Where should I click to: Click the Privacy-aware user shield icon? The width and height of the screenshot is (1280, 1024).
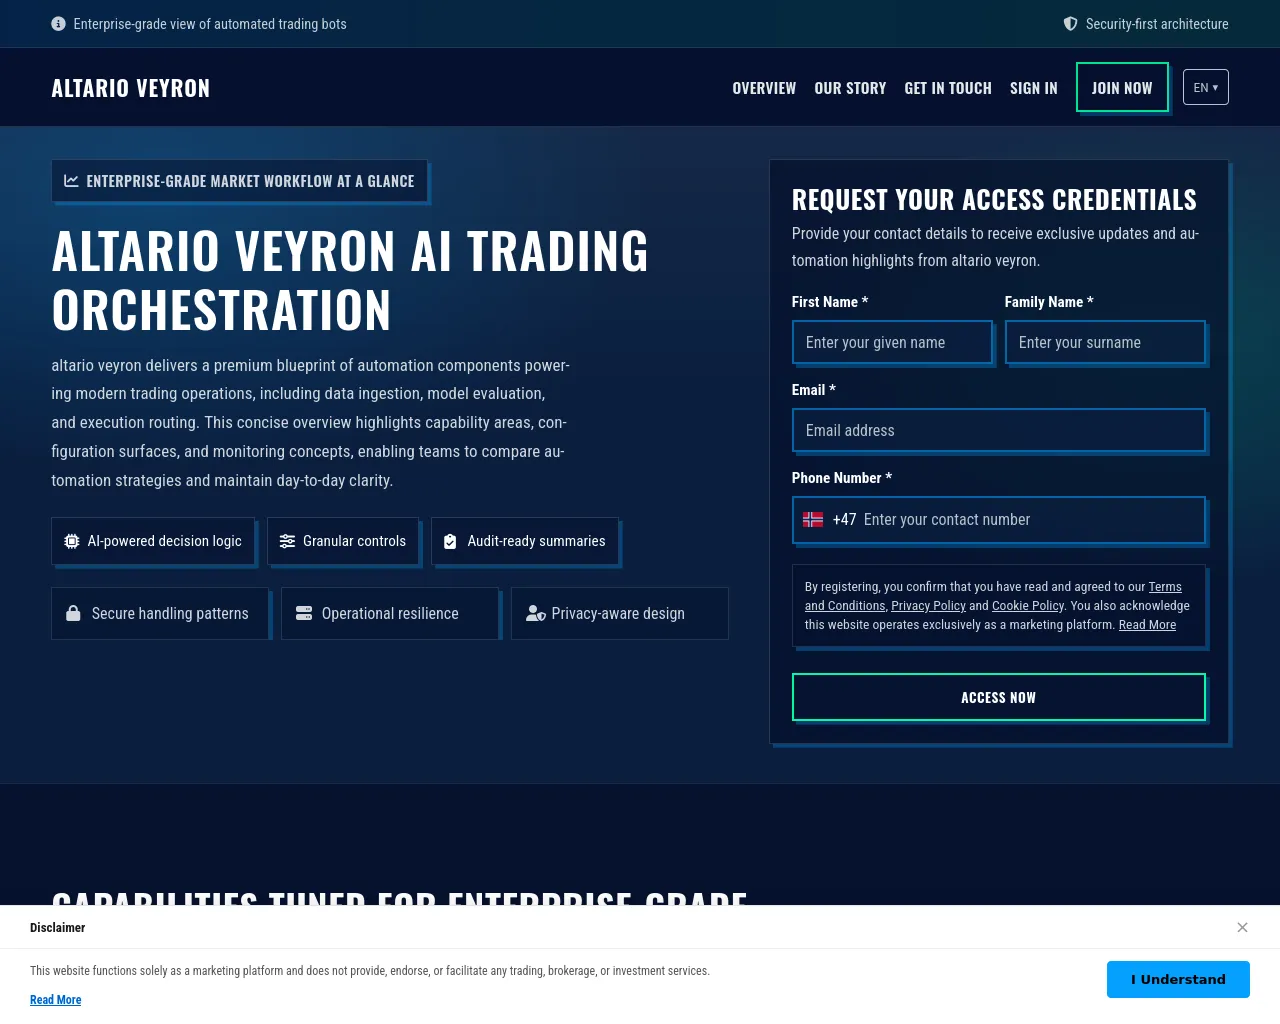(x=536, y=613)
